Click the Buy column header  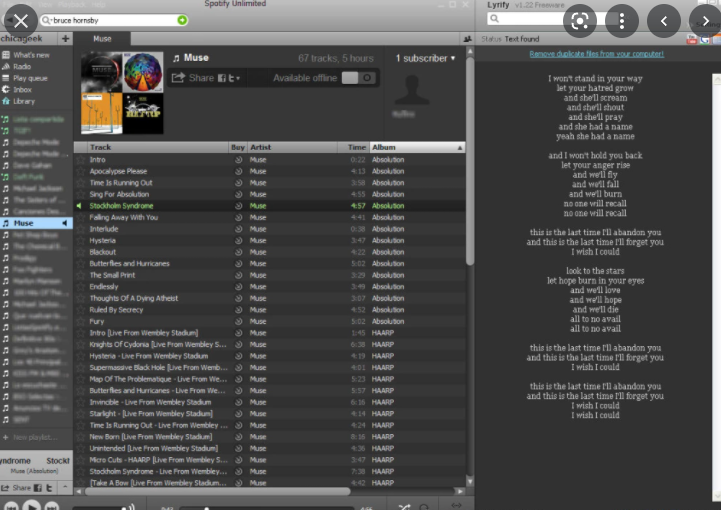click(238, 147)
